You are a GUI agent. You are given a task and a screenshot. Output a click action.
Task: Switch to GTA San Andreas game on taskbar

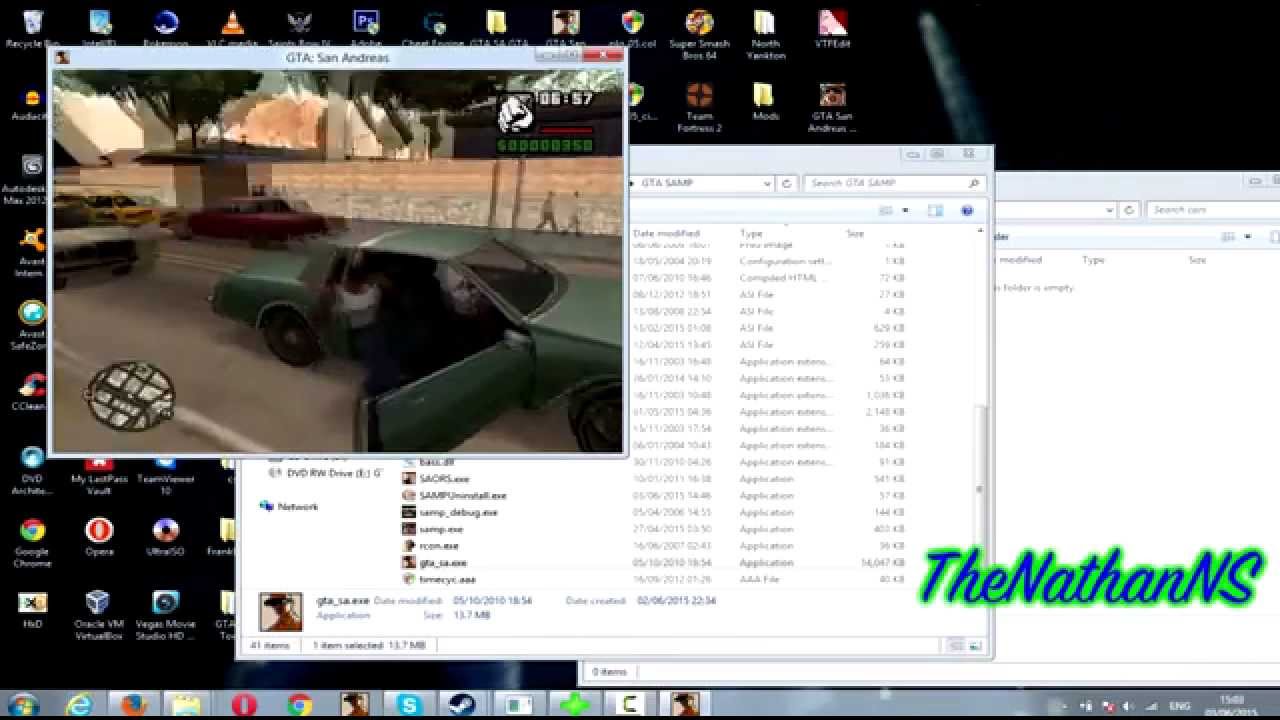tap(685, 704)
